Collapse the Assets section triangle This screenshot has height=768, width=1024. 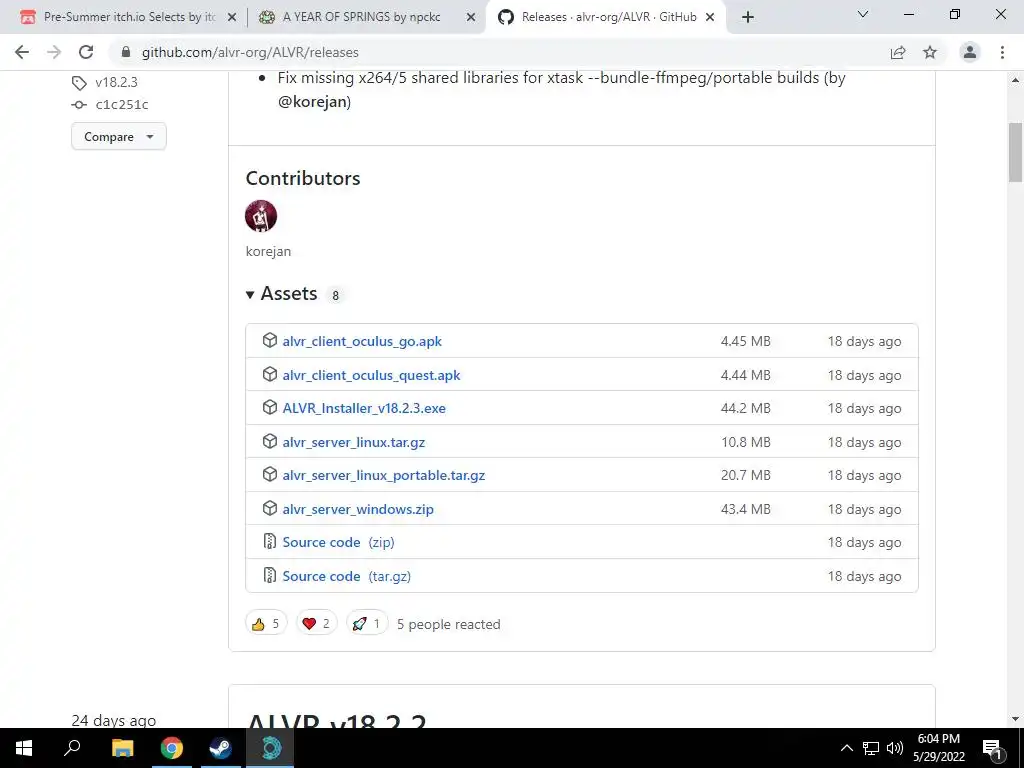(x=249, y=295)
